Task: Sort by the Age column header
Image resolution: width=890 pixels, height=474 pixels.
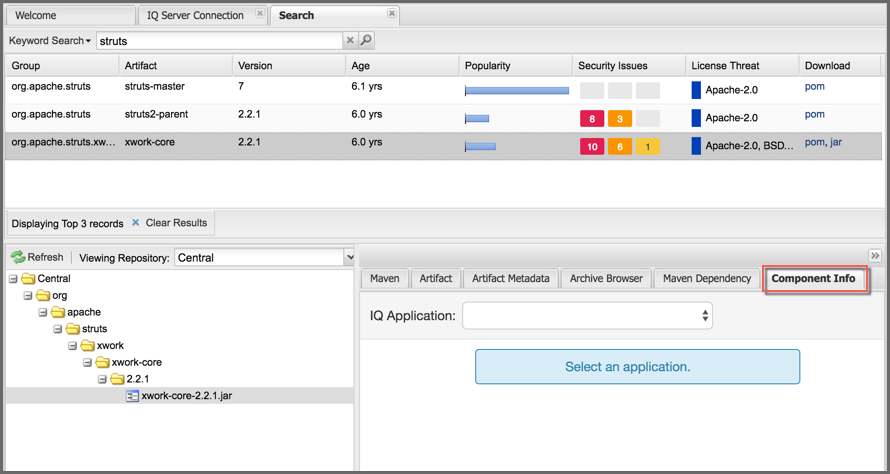Action: [402, 66]
